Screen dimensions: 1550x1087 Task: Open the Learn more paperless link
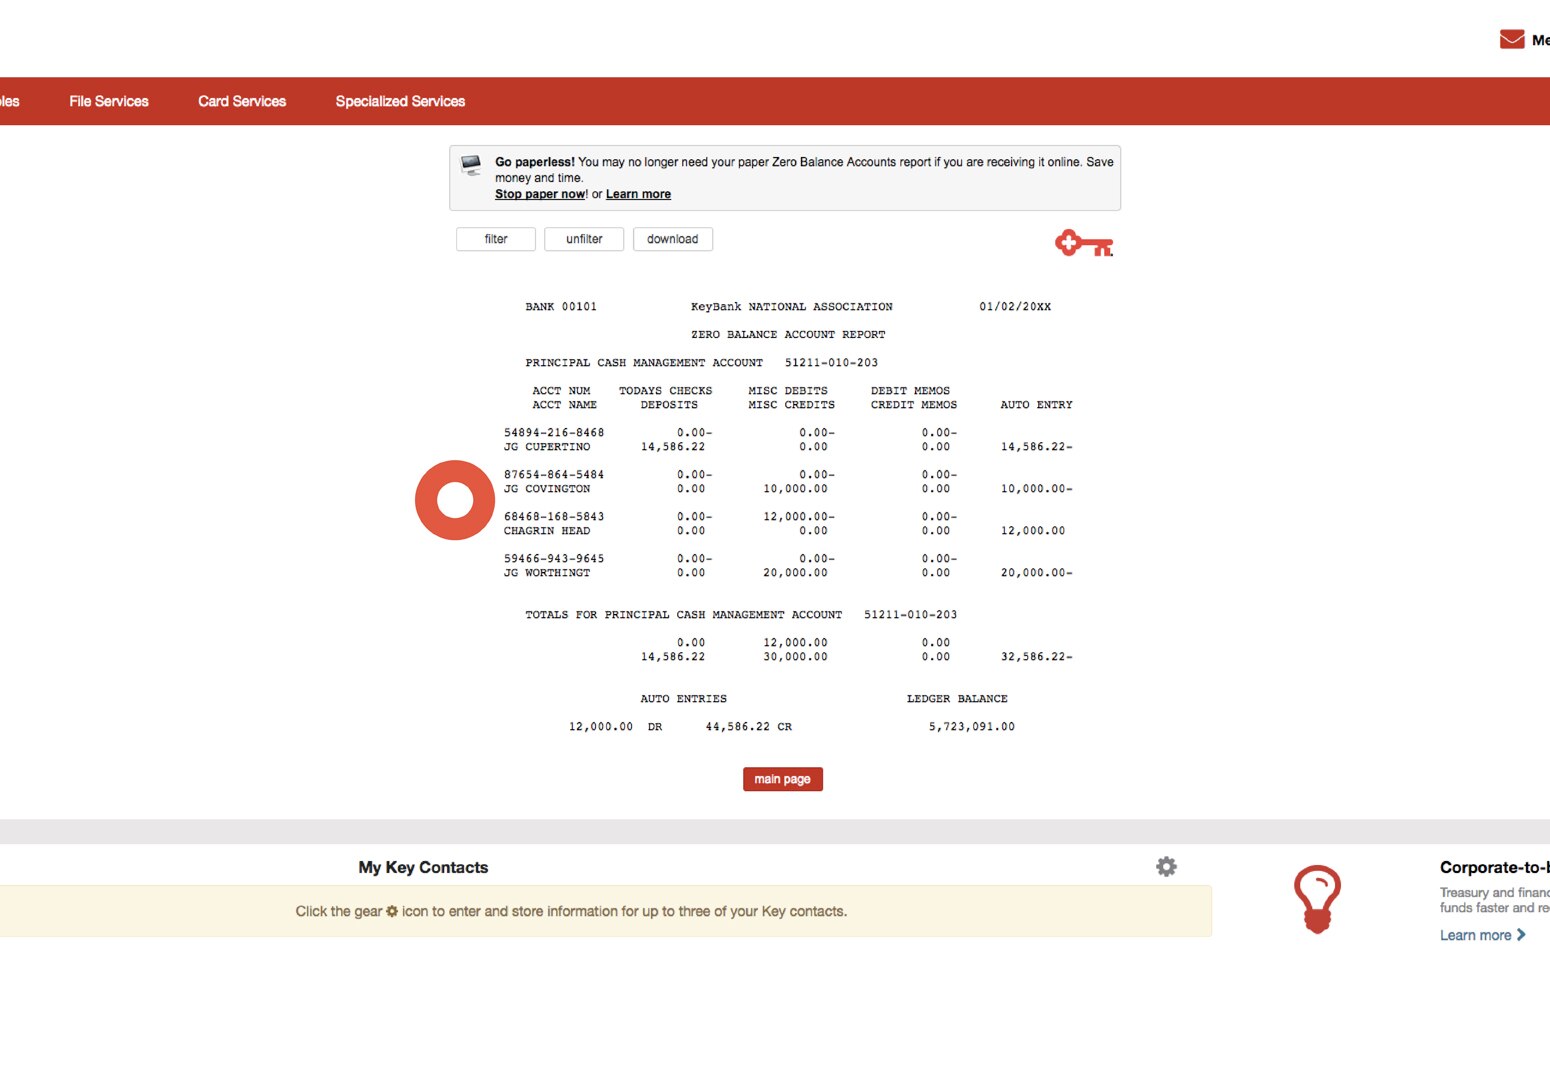638,194
